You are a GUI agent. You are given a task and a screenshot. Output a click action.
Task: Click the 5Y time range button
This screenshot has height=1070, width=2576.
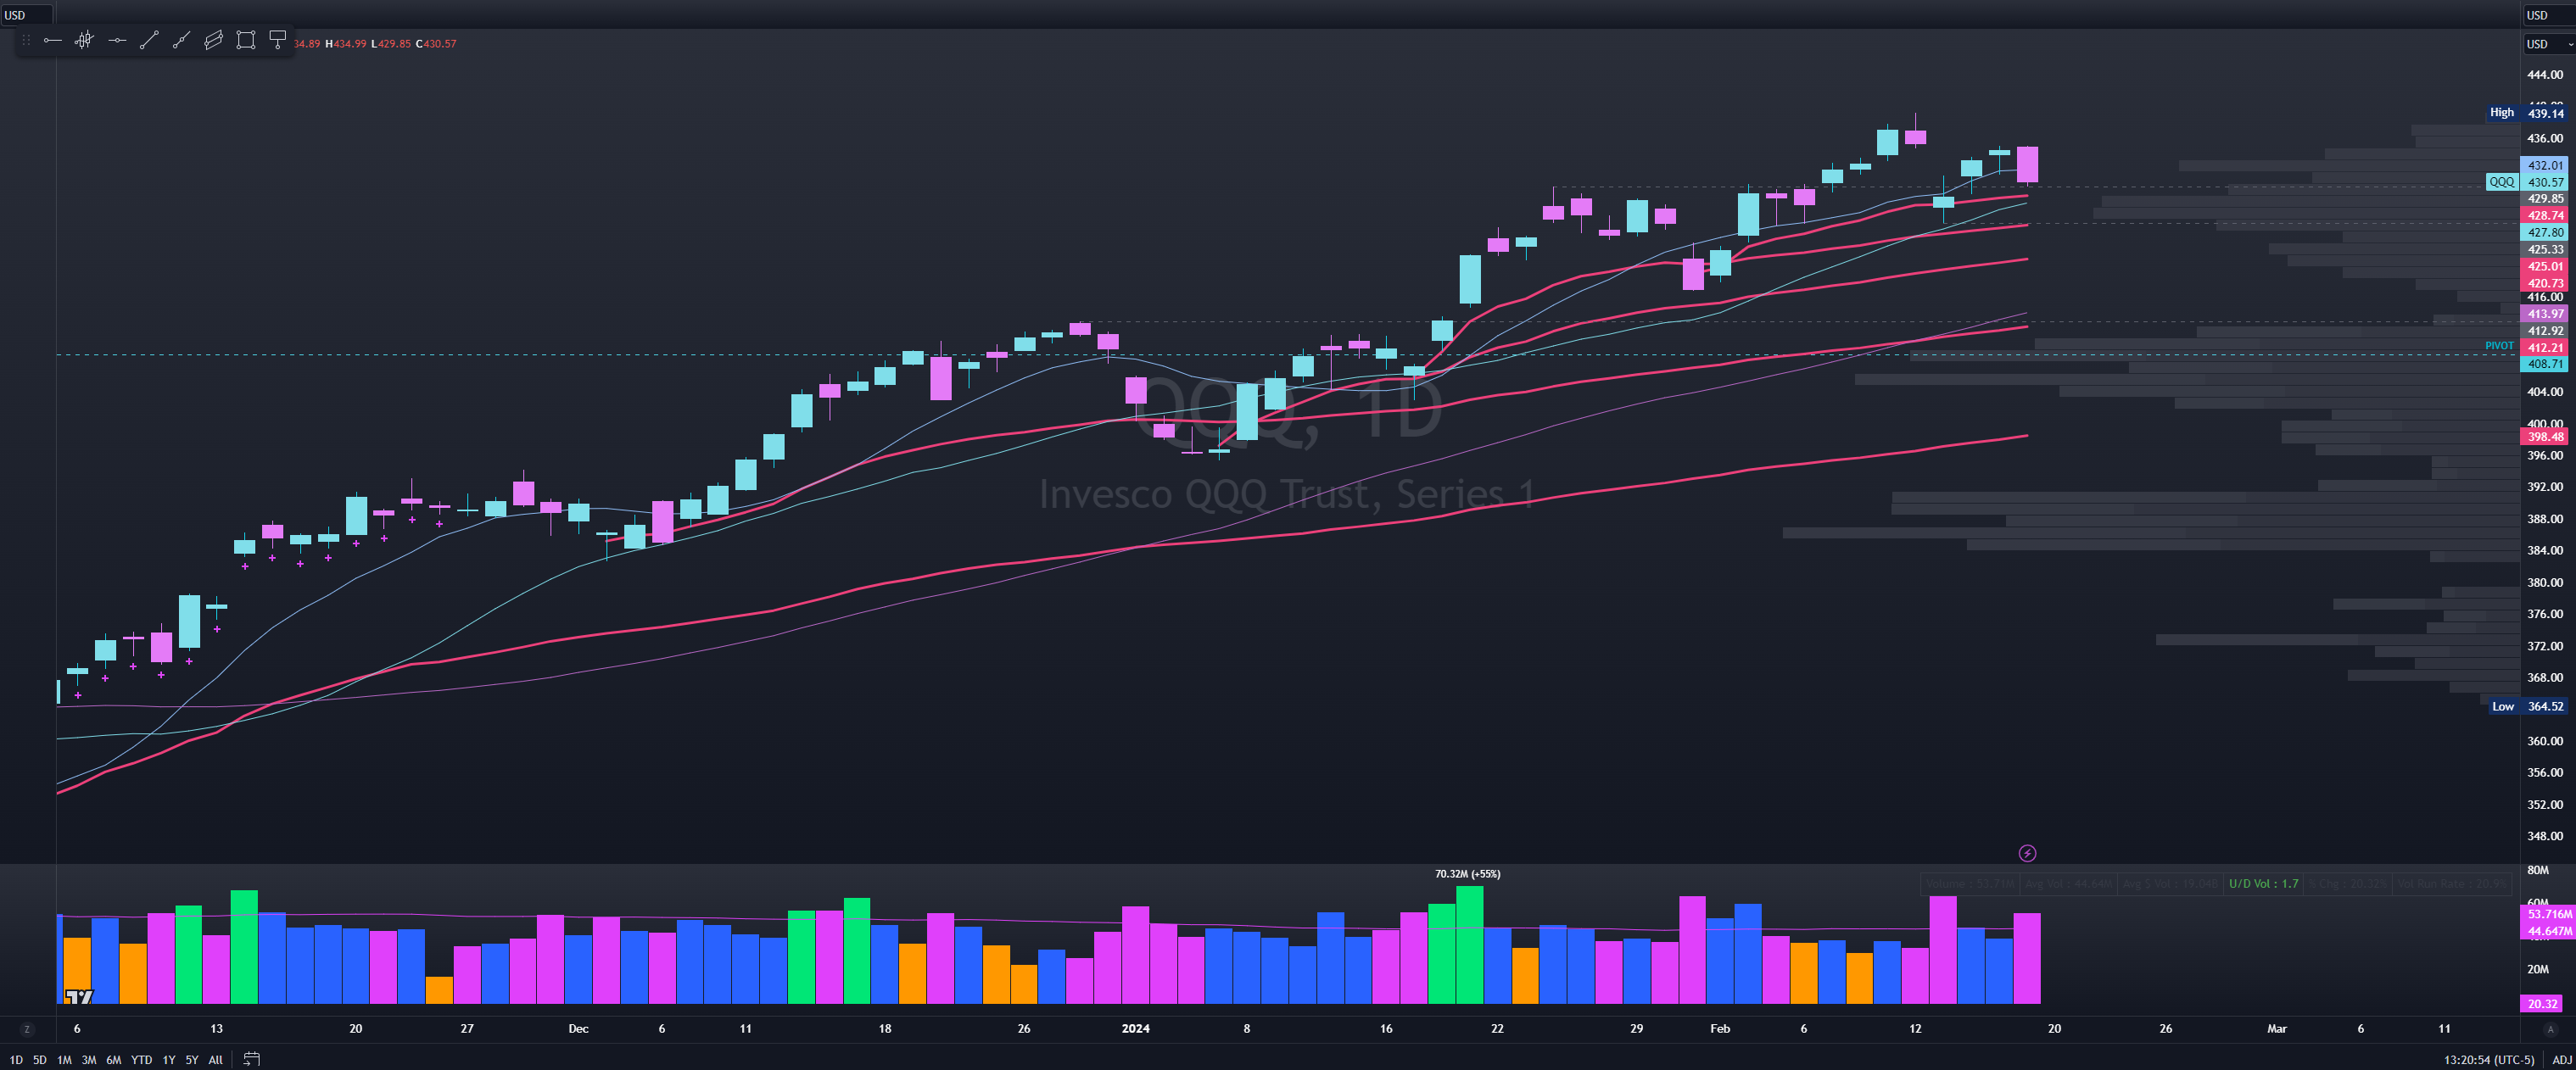point(191,1059)
